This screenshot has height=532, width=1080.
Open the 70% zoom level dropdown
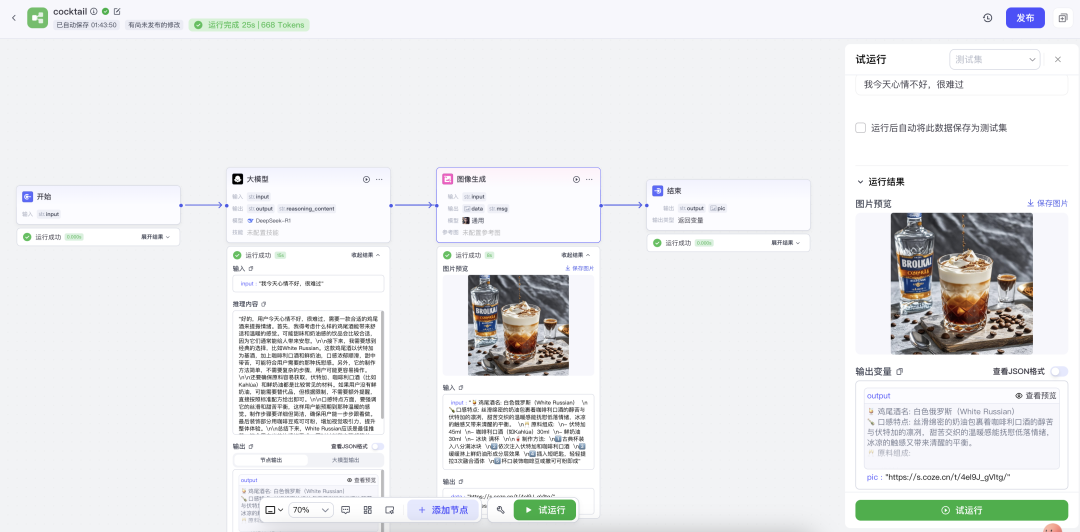tap(311, 510)
